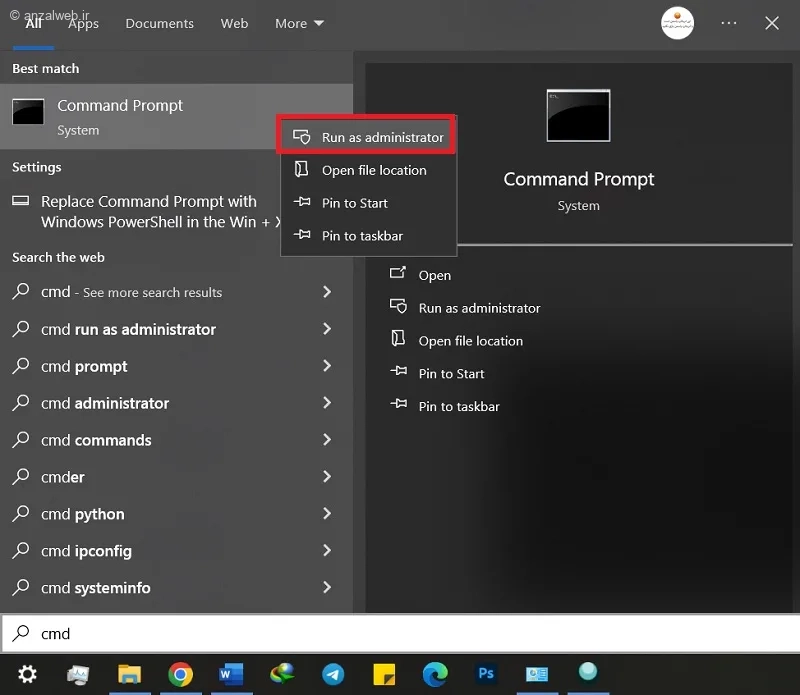Screen dimensions: 800x695
Task: Expand the 'cmd systeminfo' suggestion chevron
Action: pyautogui.click(x=327, y=588)
